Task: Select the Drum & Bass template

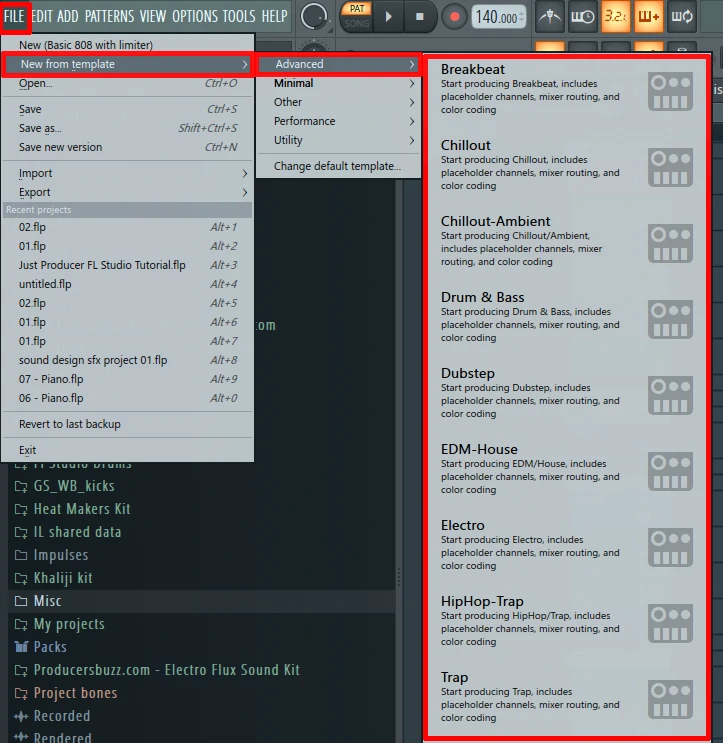Action: tap(566, 317)
